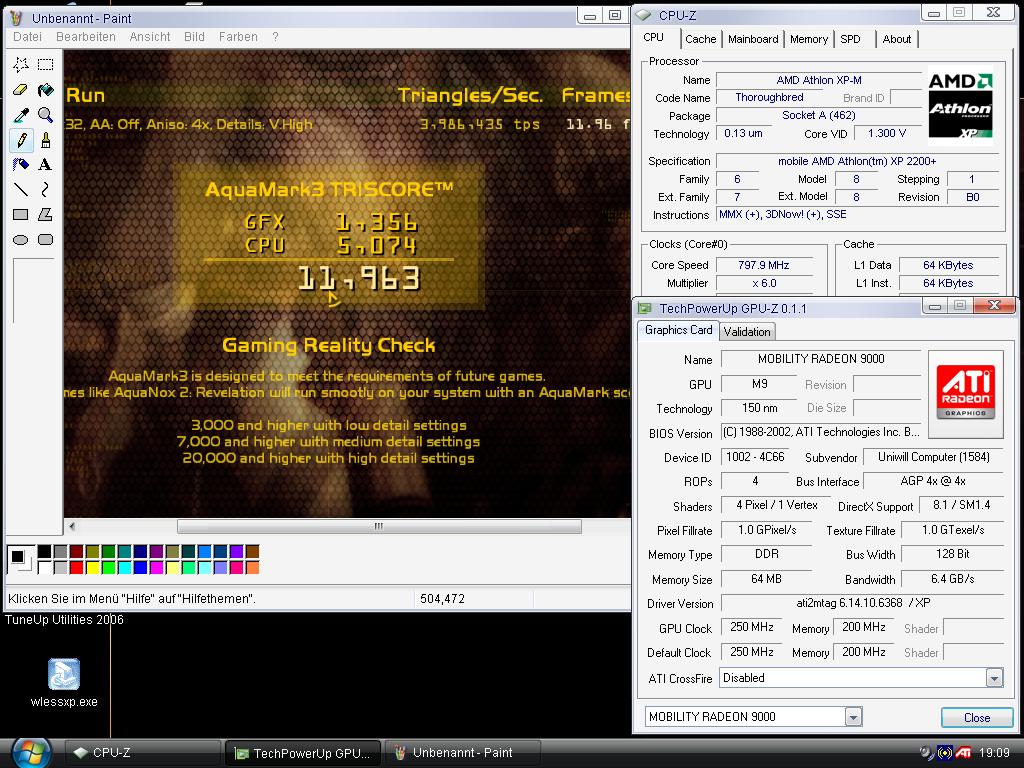Open the Ansicht menu
The image size is (1024, 768).
[150, 37]
